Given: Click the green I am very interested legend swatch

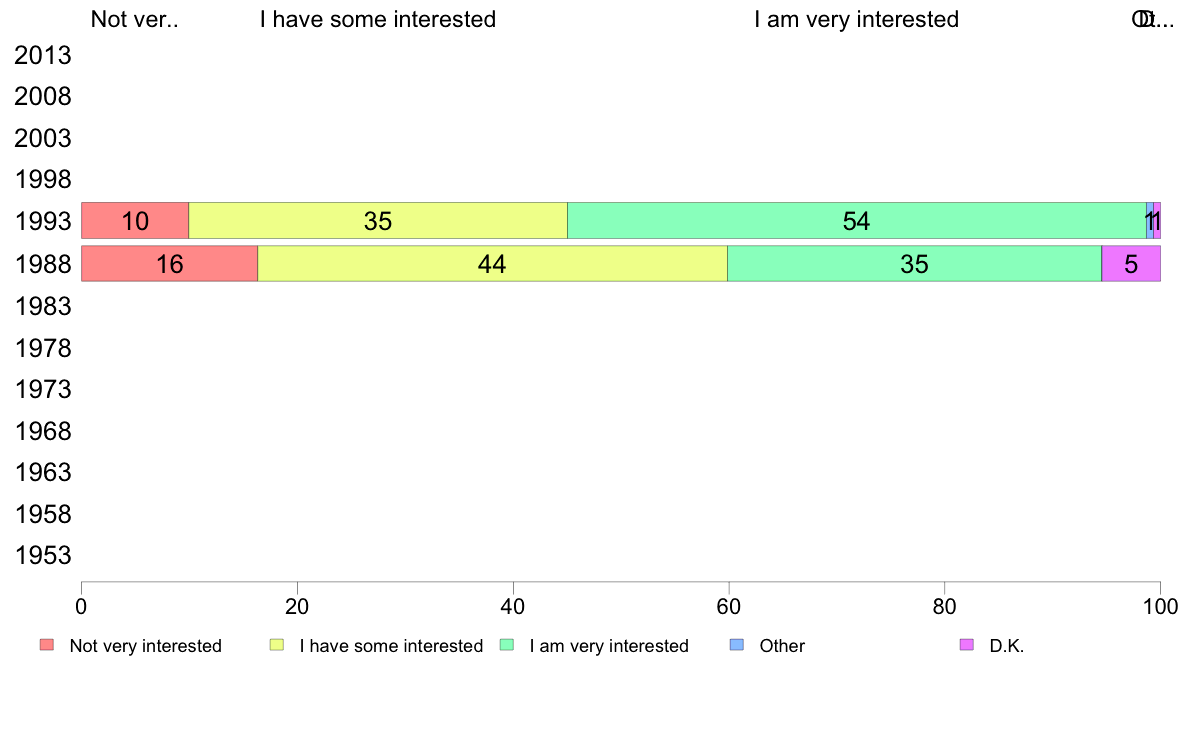Looking at the screenshot, I should [x=507, y=645].
